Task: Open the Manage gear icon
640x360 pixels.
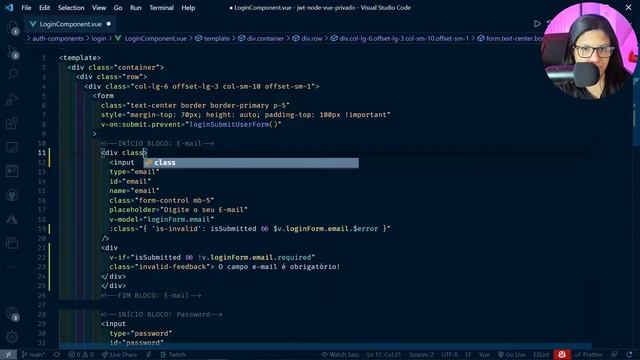Action: point(12,337)
